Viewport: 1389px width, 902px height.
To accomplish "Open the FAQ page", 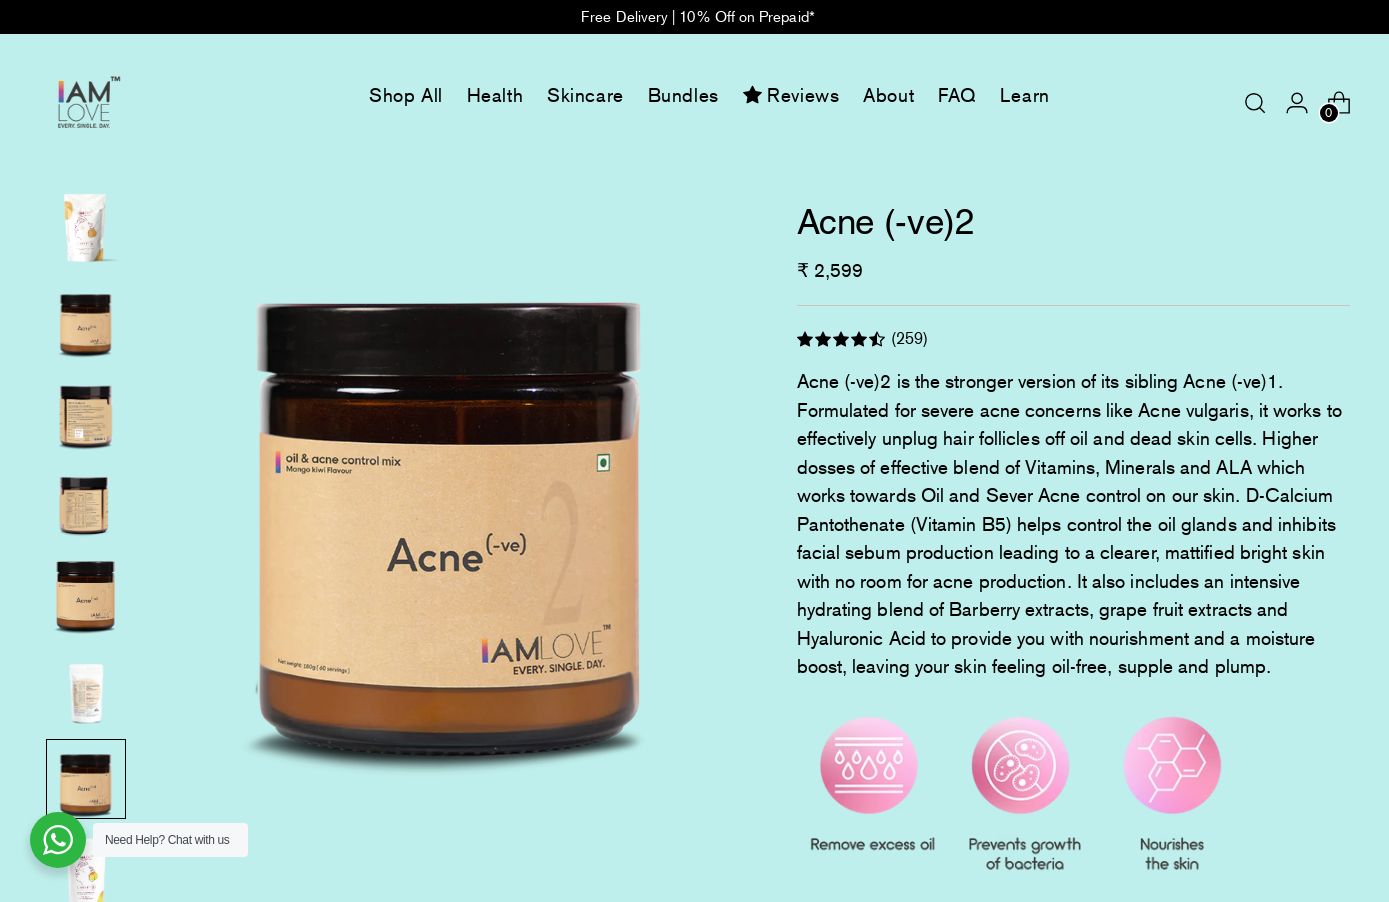I will [x=956, y=95].
